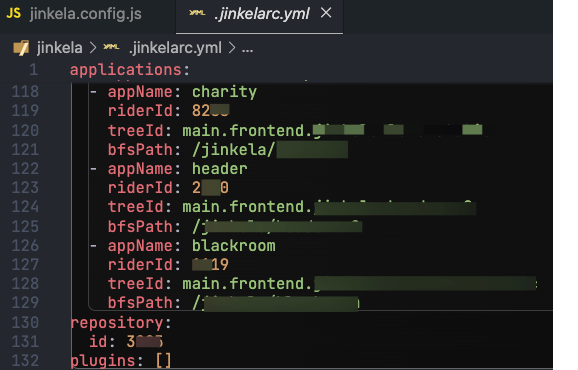Open the jinkela breadcrumb folder
Image resolution: width=578 pixels, height=370 pixels.
59,48
